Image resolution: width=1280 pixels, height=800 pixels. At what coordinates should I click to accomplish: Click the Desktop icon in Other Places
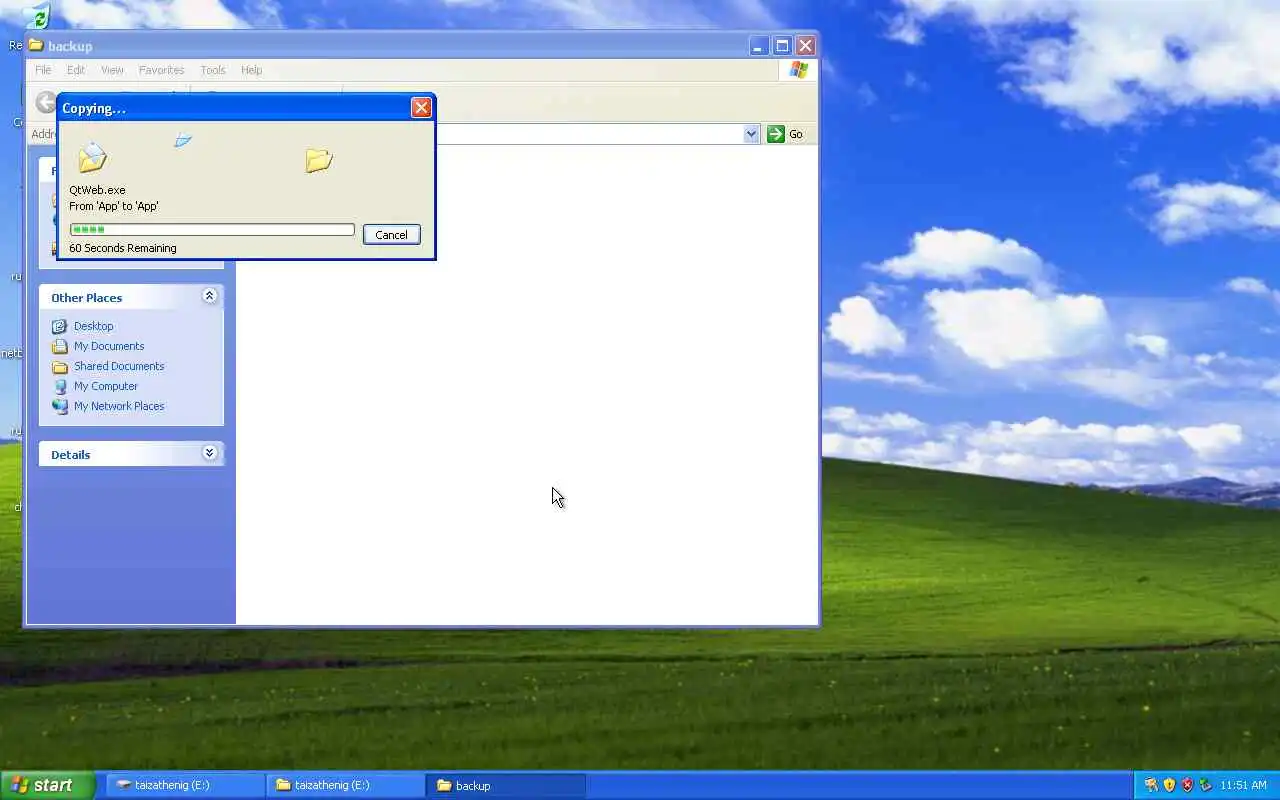(x=60, y=326)
